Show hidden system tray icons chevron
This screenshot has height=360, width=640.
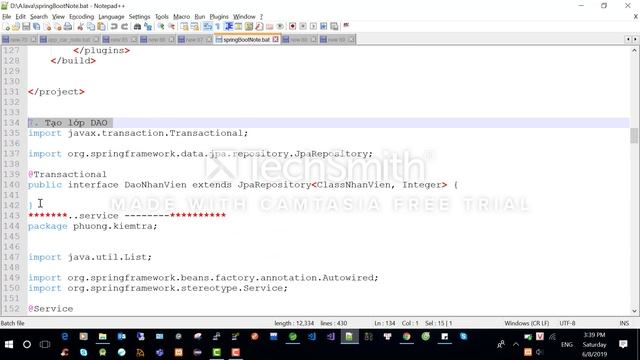point(516,344)
